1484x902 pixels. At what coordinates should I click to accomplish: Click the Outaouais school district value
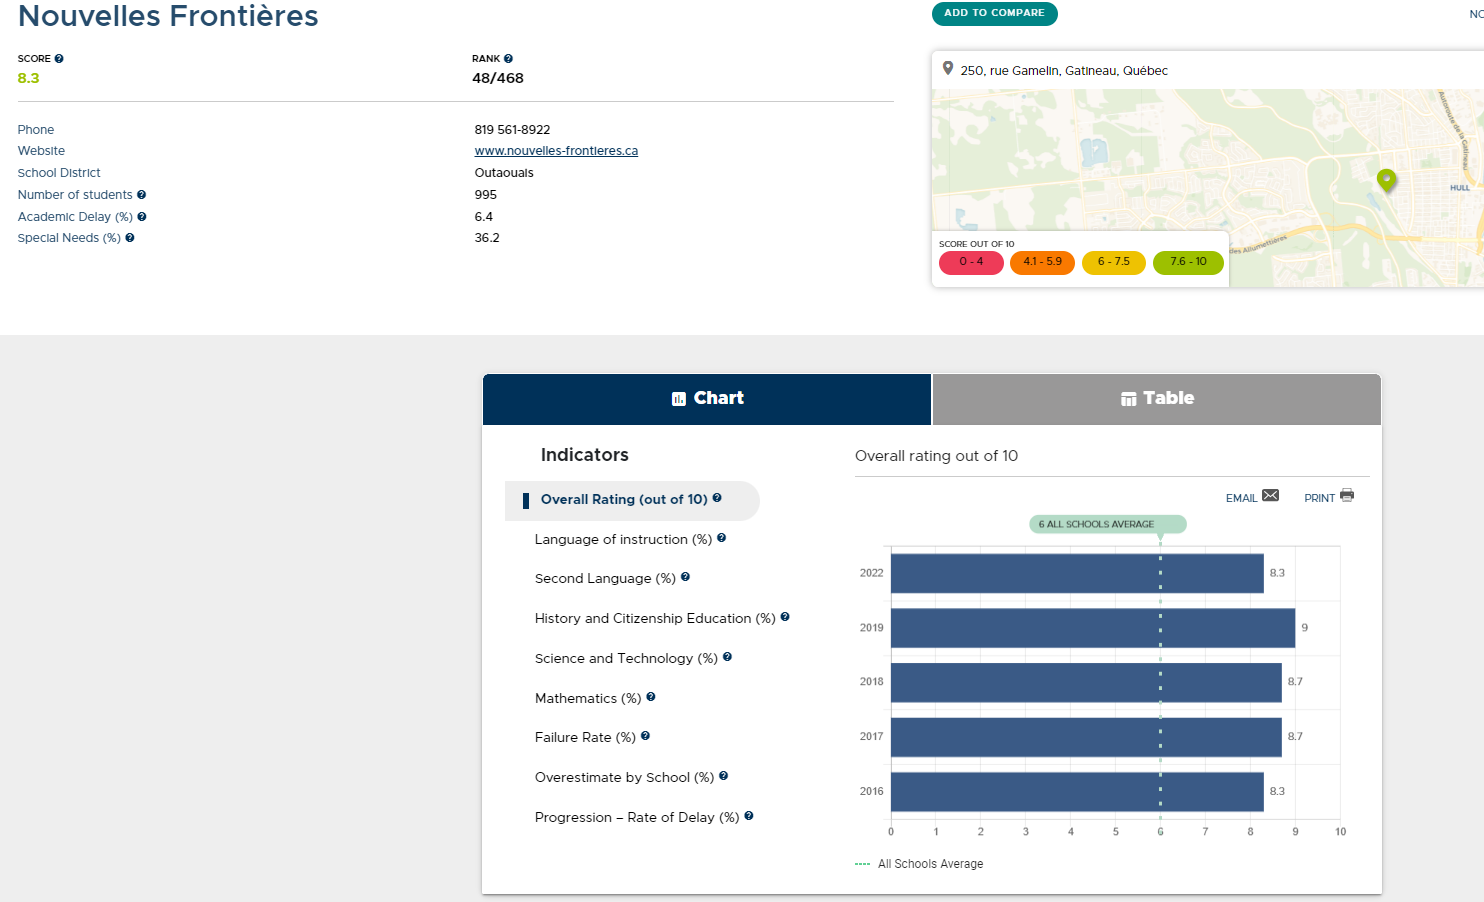click(x=504, y=173)
